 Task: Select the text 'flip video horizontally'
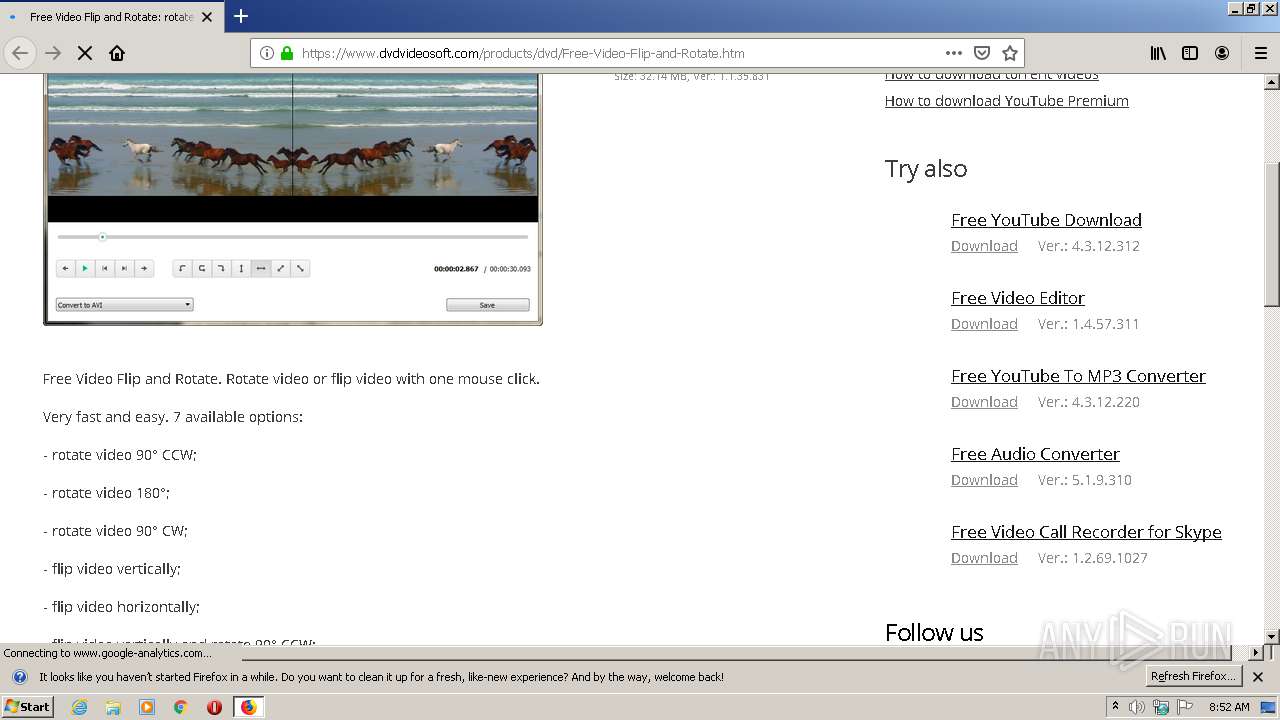[125, 607]
